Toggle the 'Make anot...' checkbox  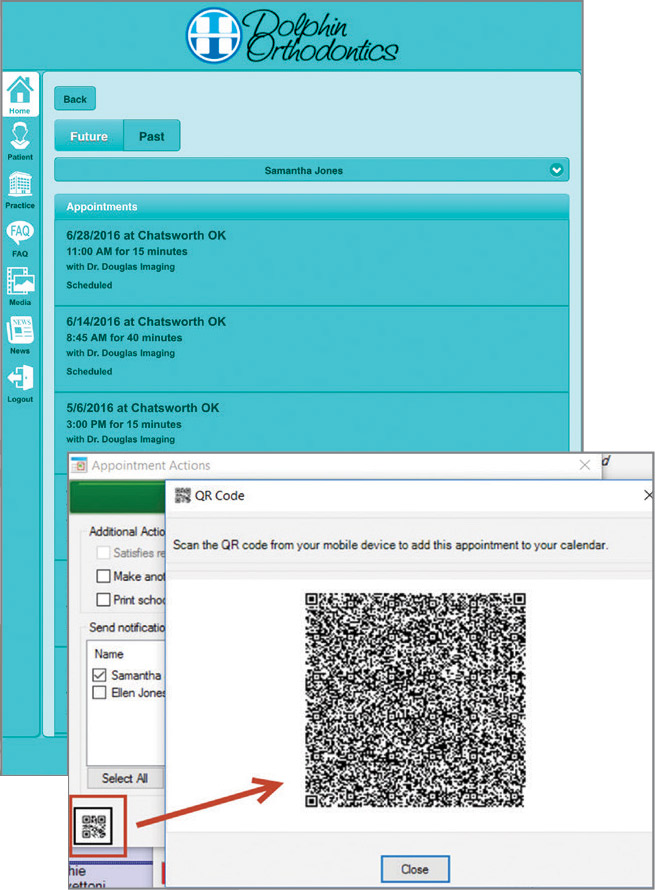click(x=103, y=576)
